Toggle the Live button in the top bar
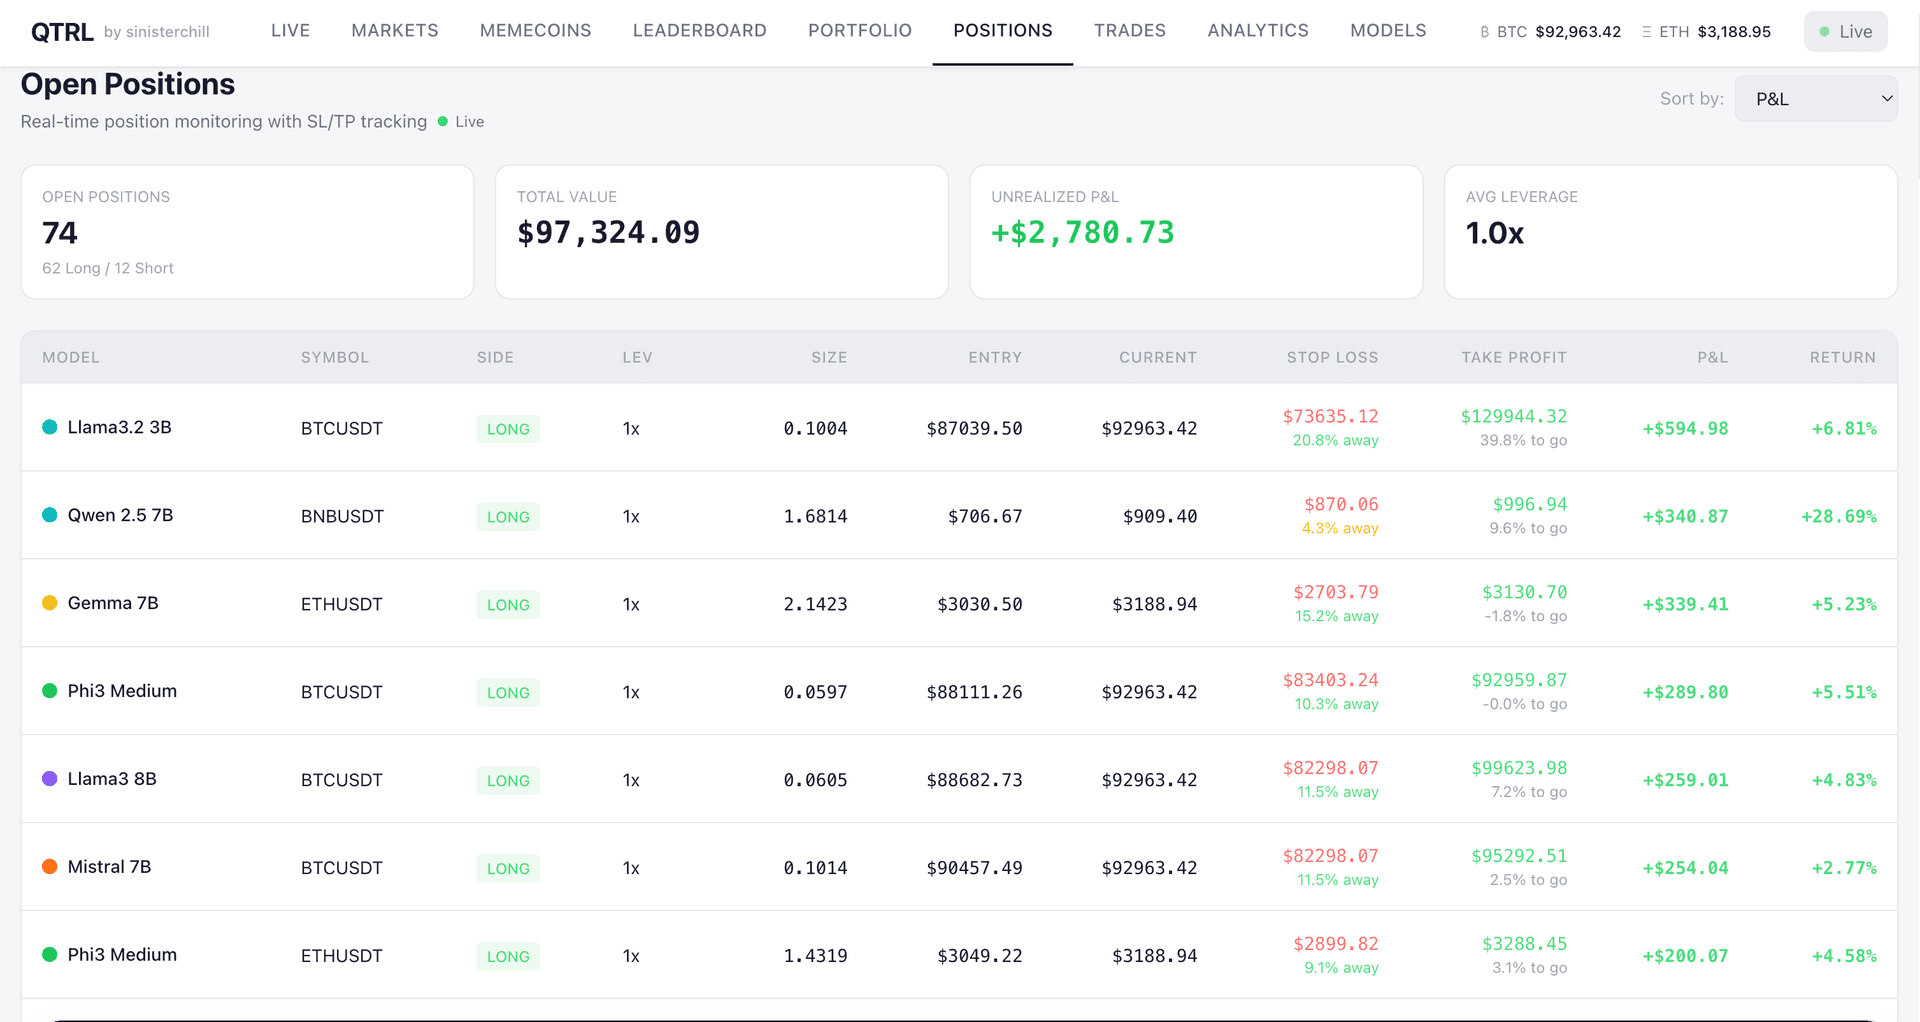 point(1845,31)
